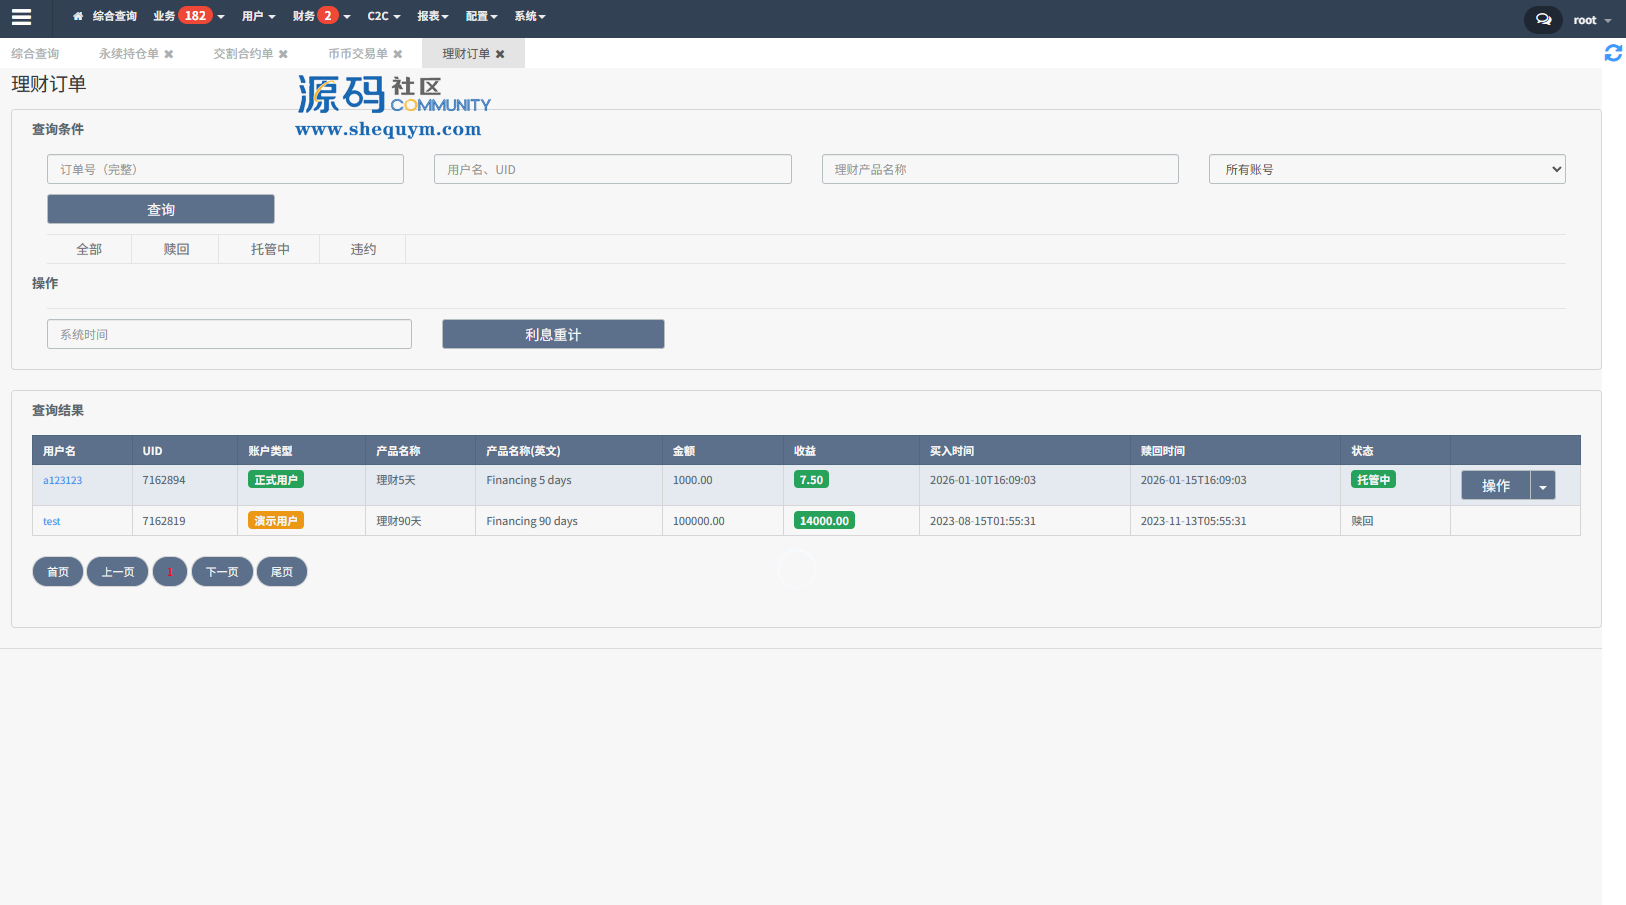Image resolution: width=1626 pixels, height=905 pixels.
Task: Close the 币币交易单 tab
Action: click(398, 54)
